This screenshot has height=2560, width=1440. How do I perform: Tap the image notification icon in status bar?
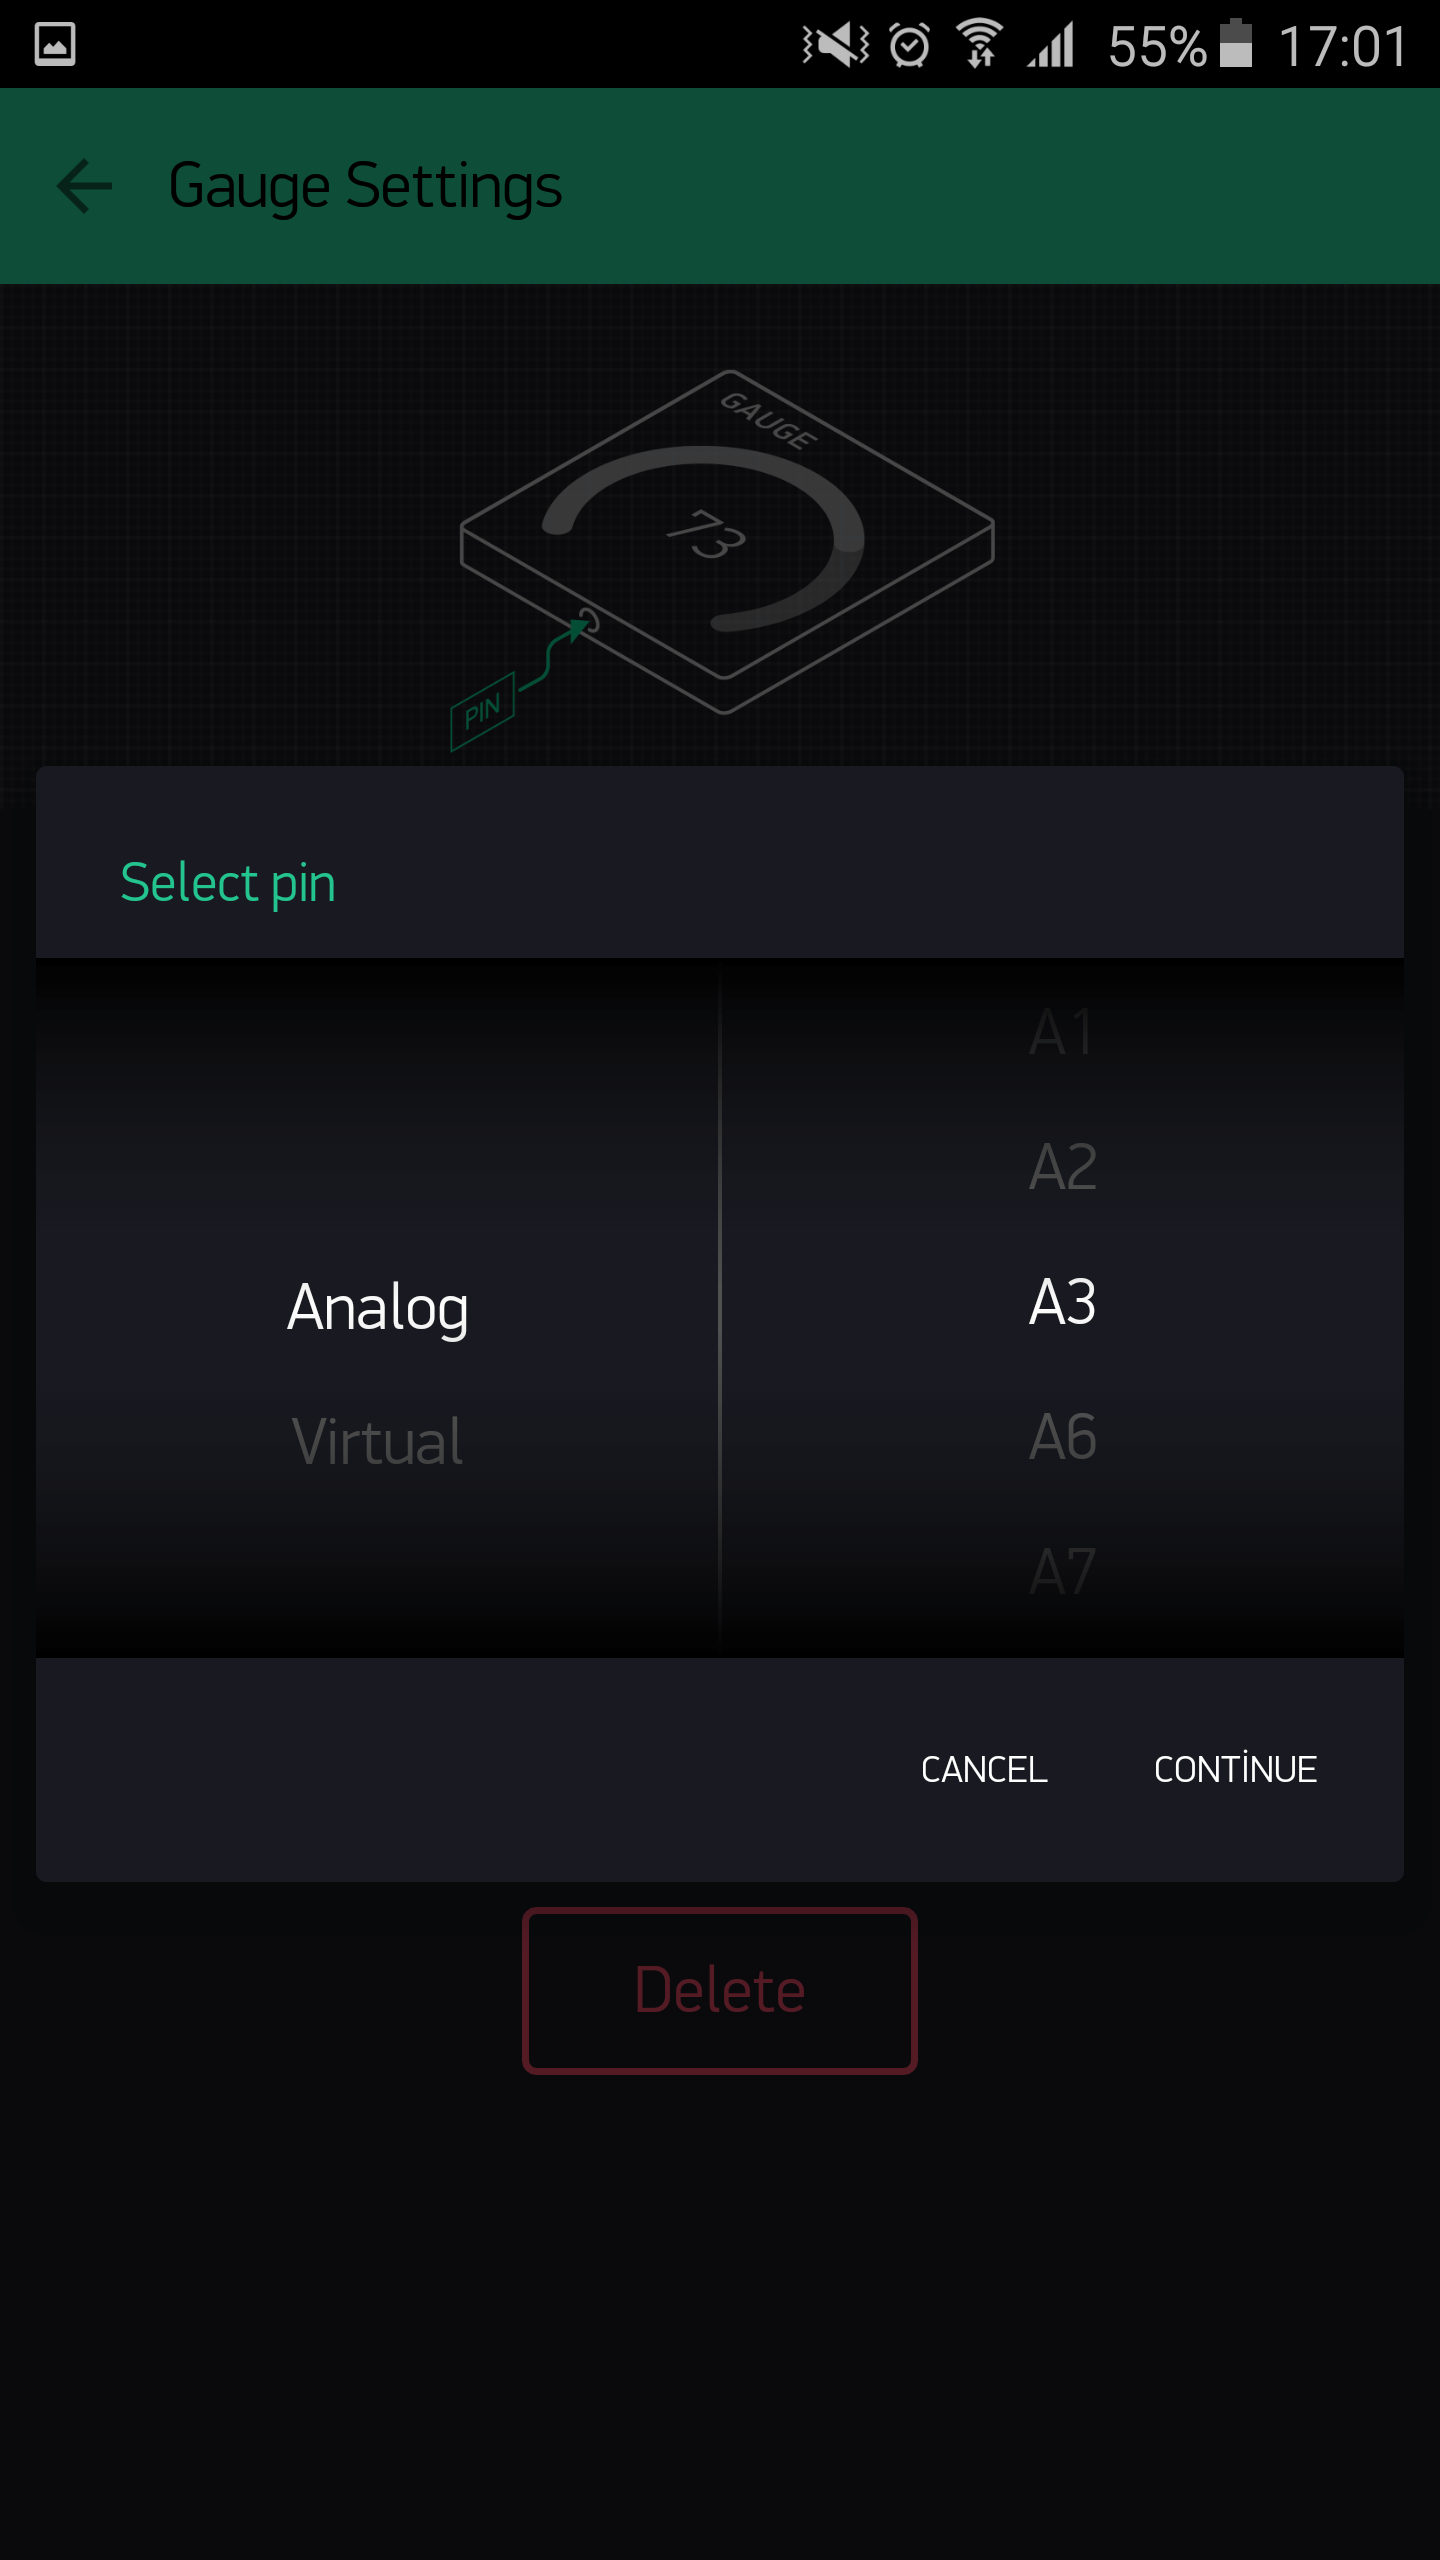point(55,45)
